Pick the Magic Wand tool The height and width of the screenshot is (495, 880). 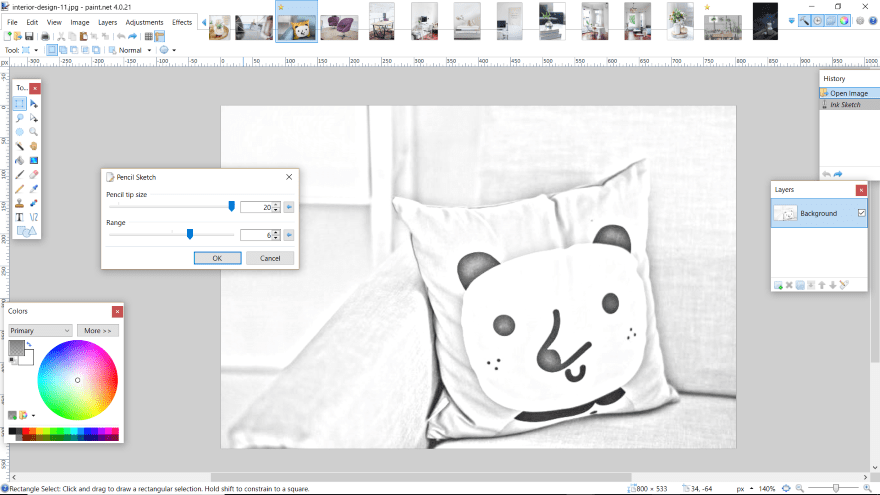20,145
